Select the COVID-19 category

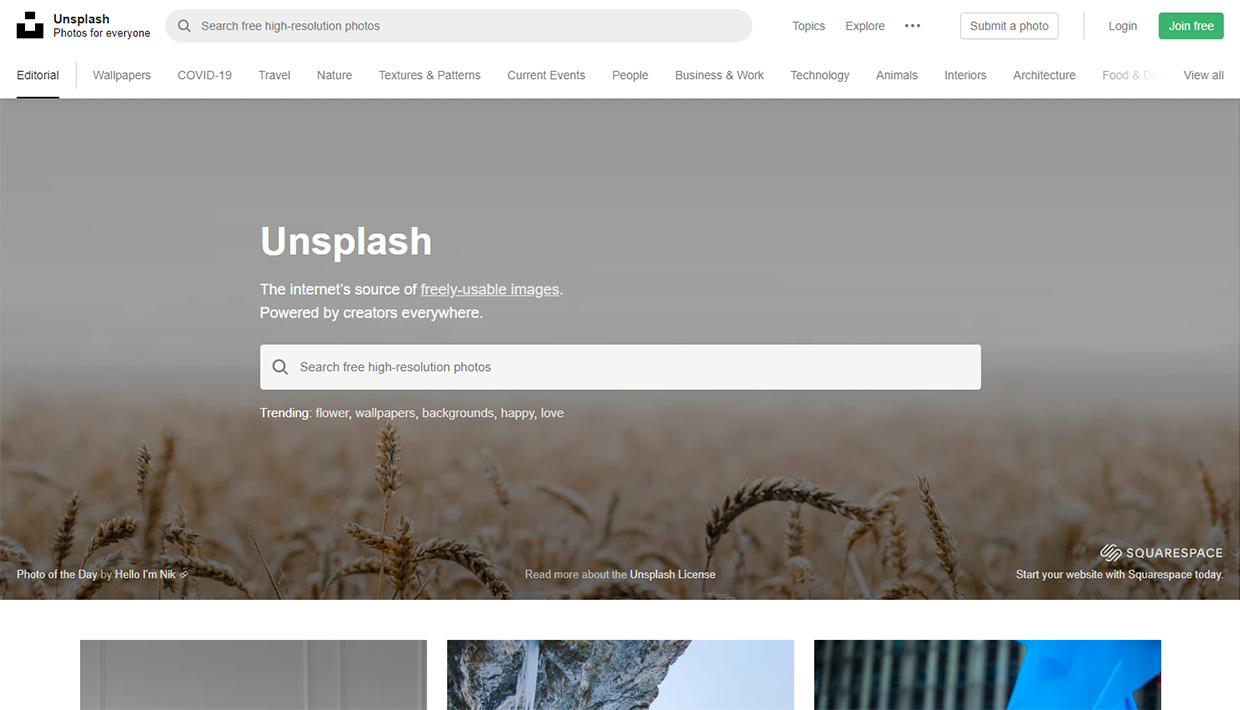[204, 75]
